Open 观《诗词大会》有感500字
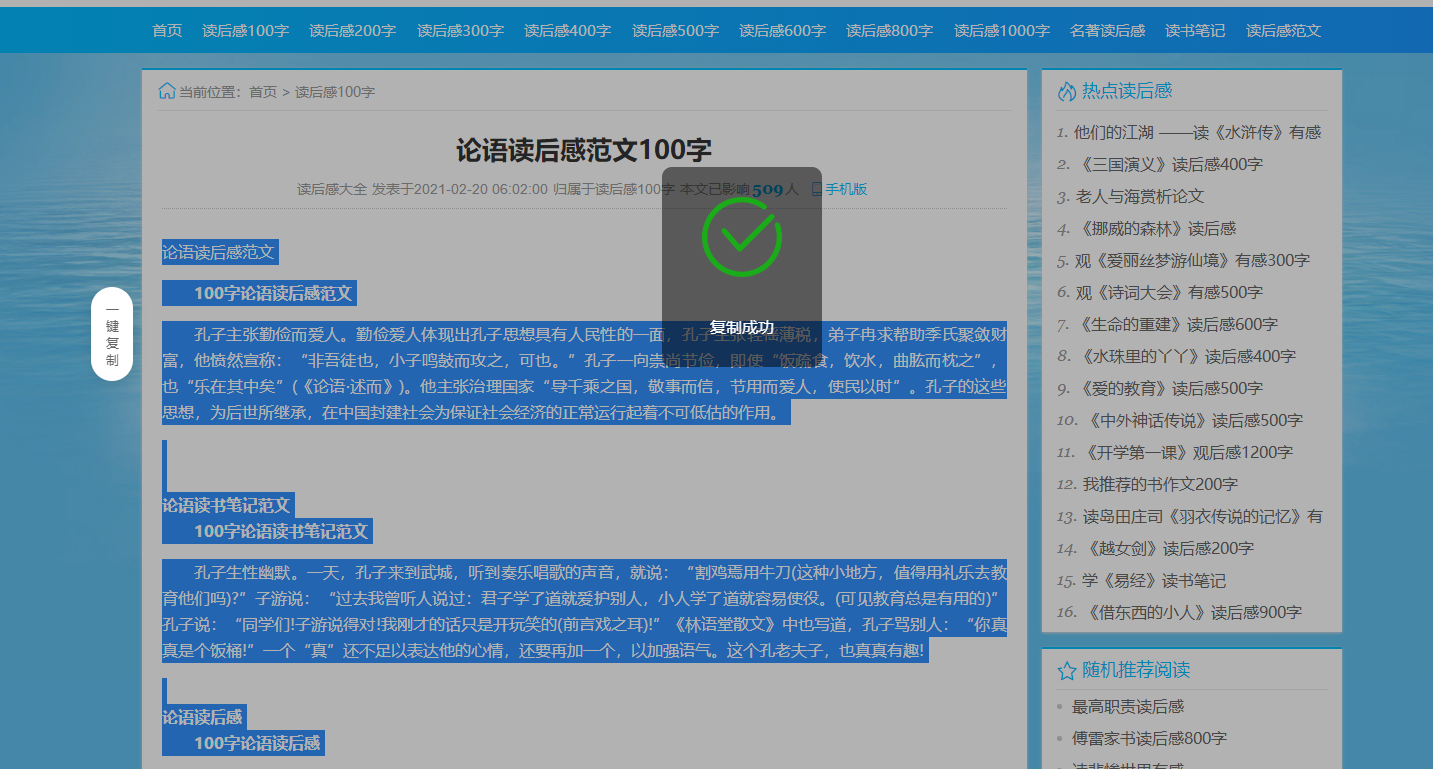Screen dimensions: 1433x769 coord(1169,292)
